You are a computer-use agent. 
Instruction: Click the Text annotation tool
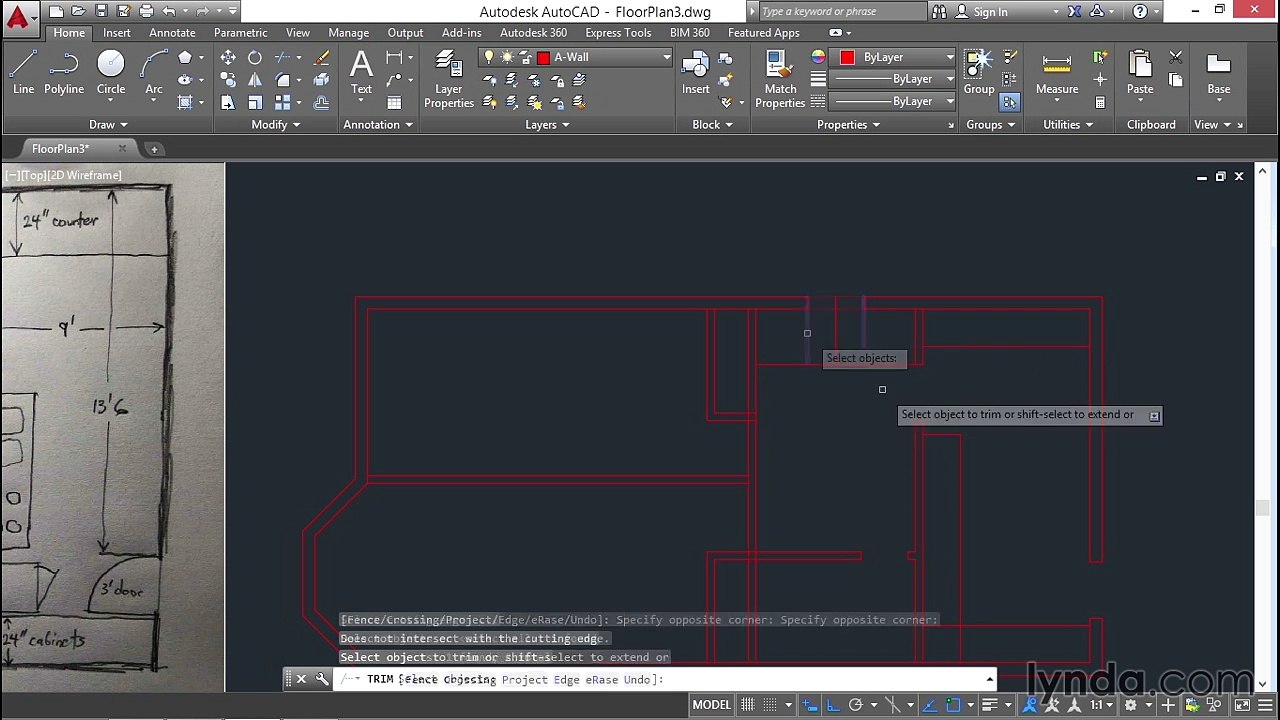click(361, 73)
